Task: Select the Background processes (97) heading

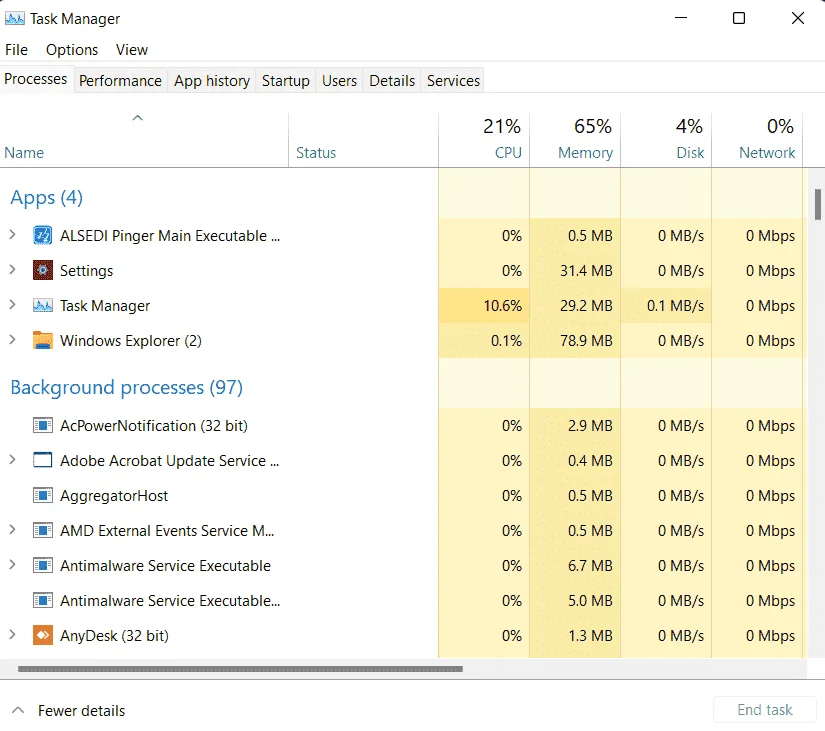Action: point(126,387)
